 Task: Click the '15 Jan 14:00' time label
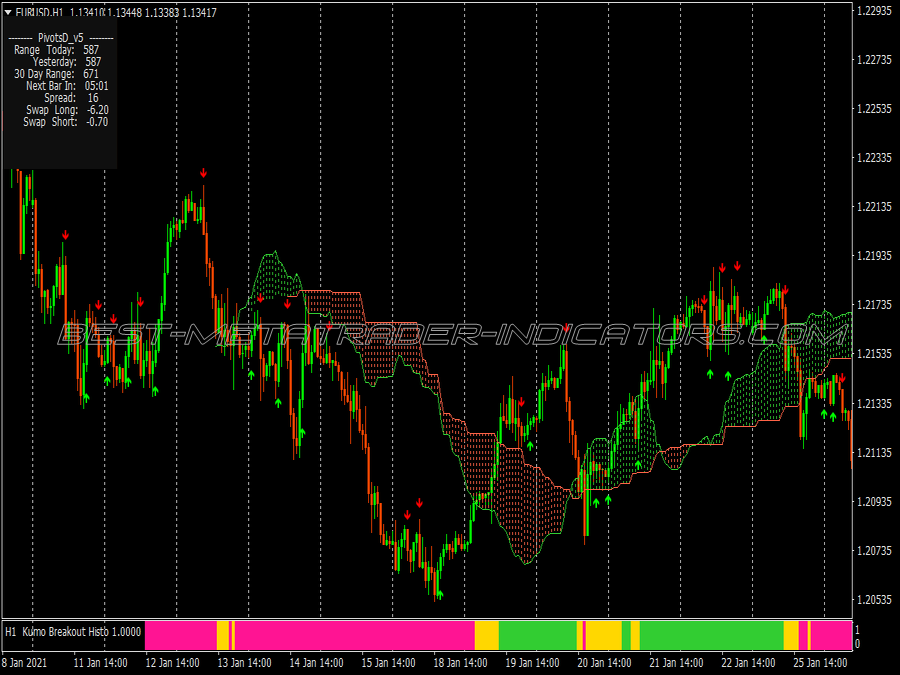(x=388, y=663)
